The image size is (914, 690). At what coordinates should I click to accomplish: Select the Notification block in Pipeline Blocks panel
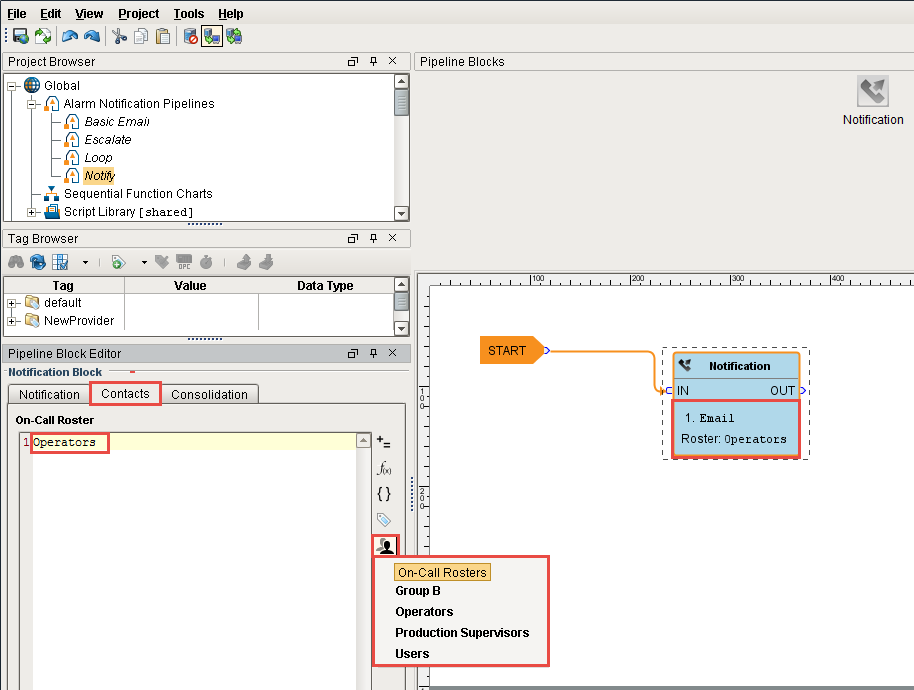pyautogui.click(x=872, y=95)
